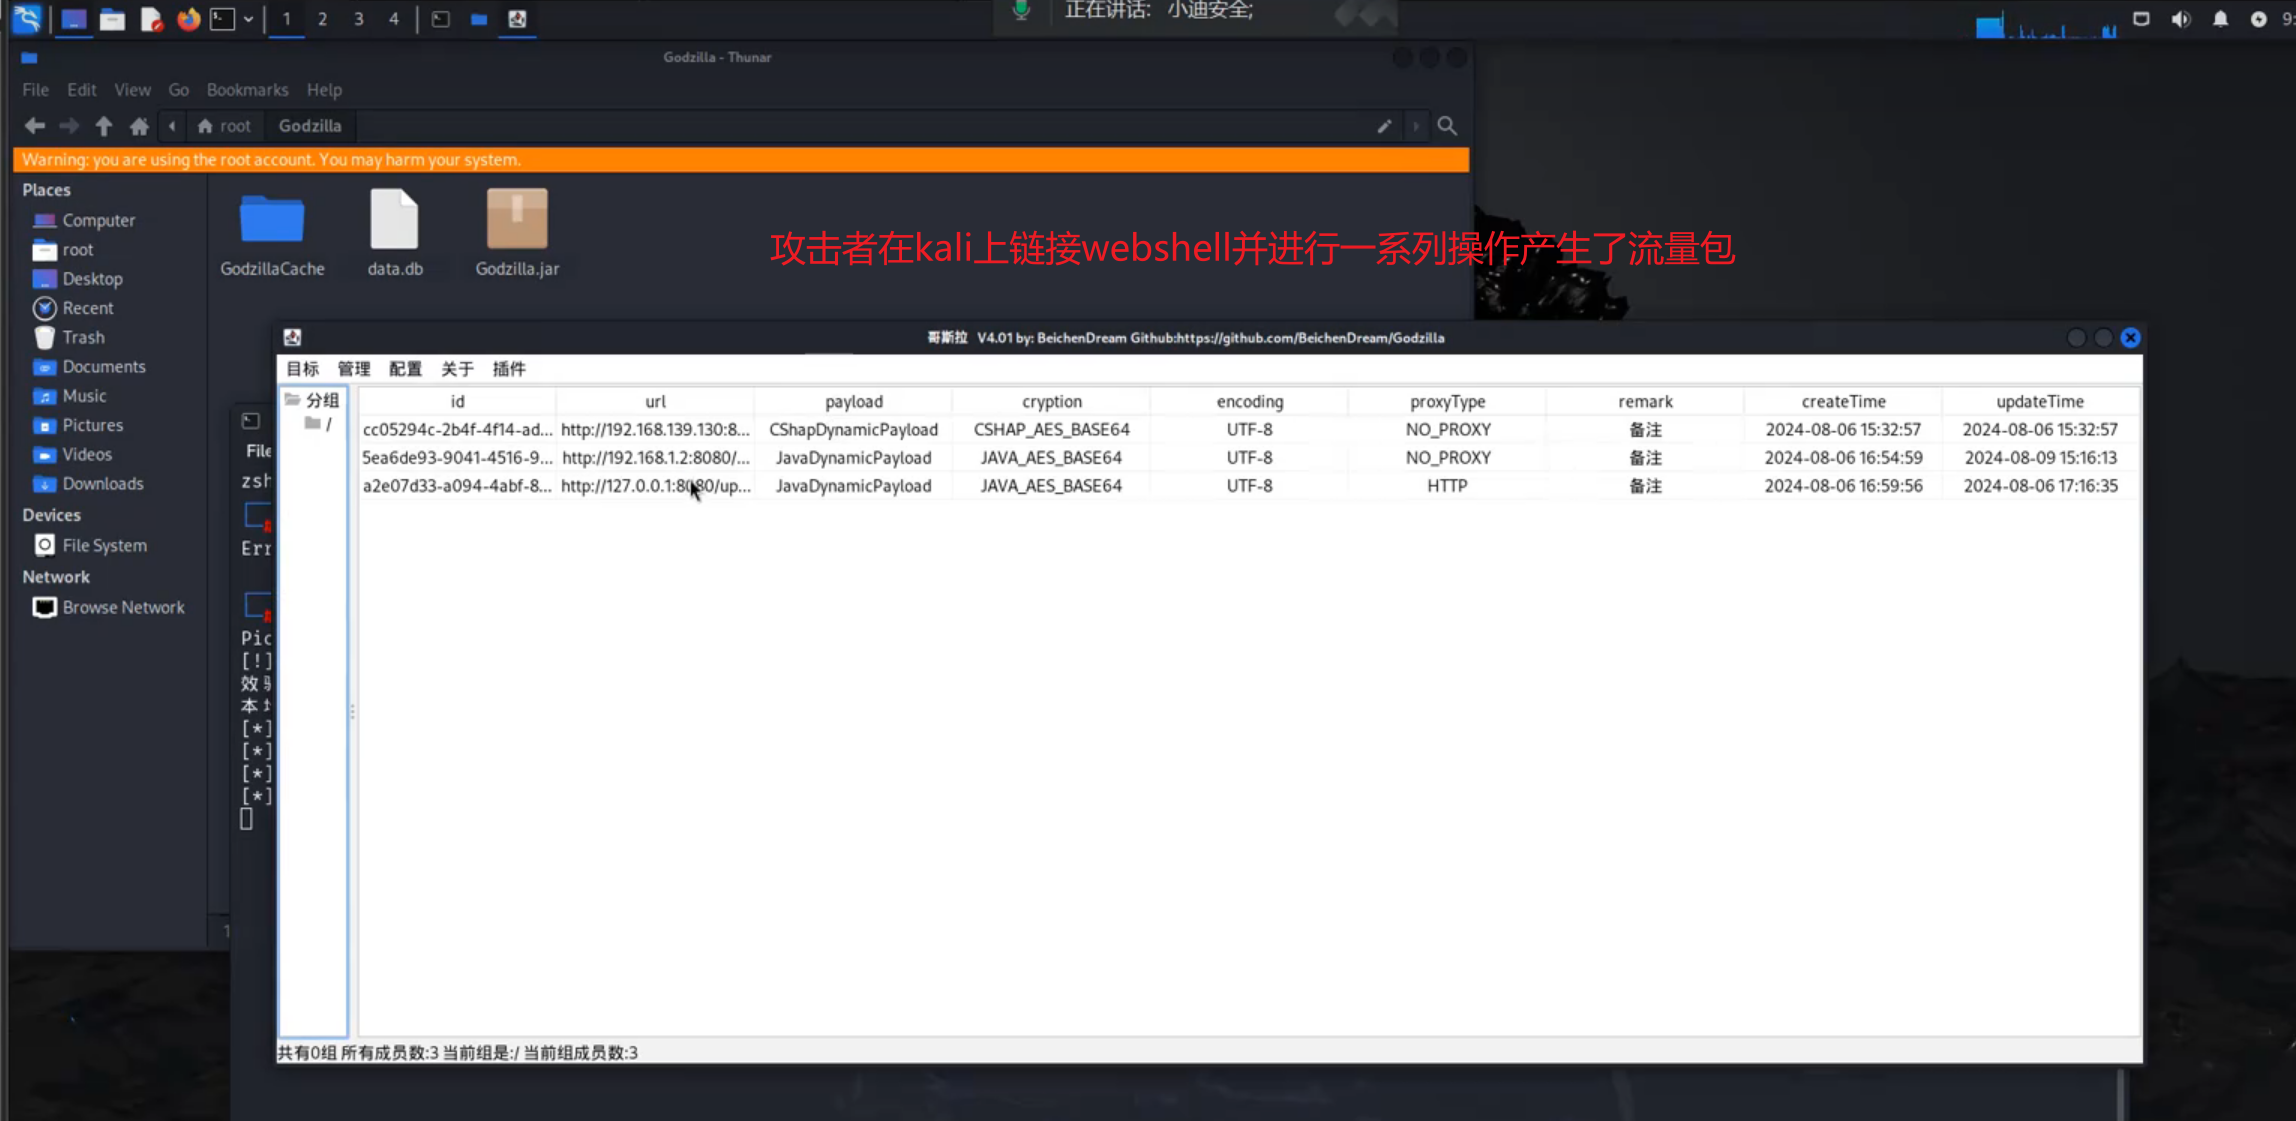2296x1121 pixels.
Task: Switch to workspace 3
Action: pos(358,19)
